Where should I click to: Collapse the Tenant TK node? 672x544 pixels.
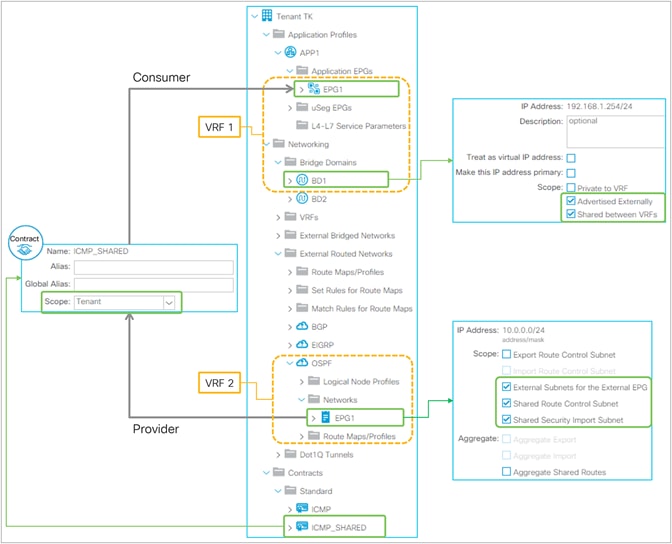[x=255, y=16]
